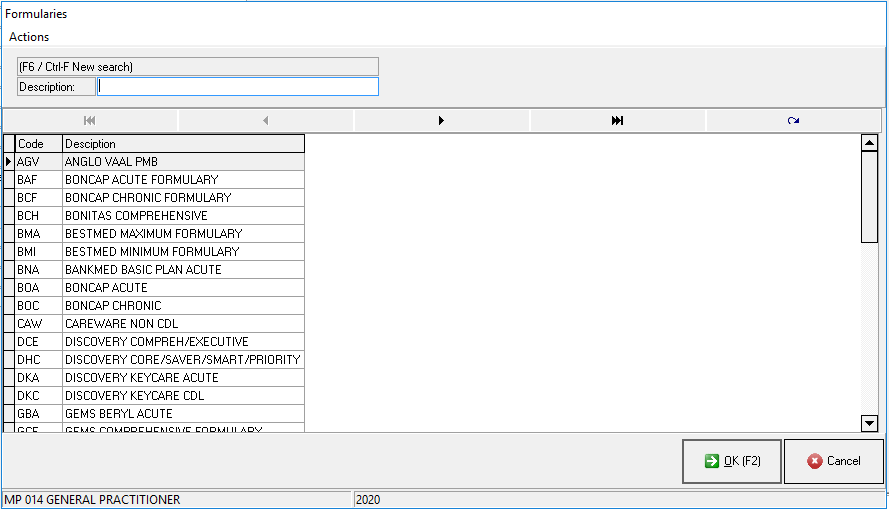Click the Desciption column header
Screen dimensions: 889x509
click(183, 144)
